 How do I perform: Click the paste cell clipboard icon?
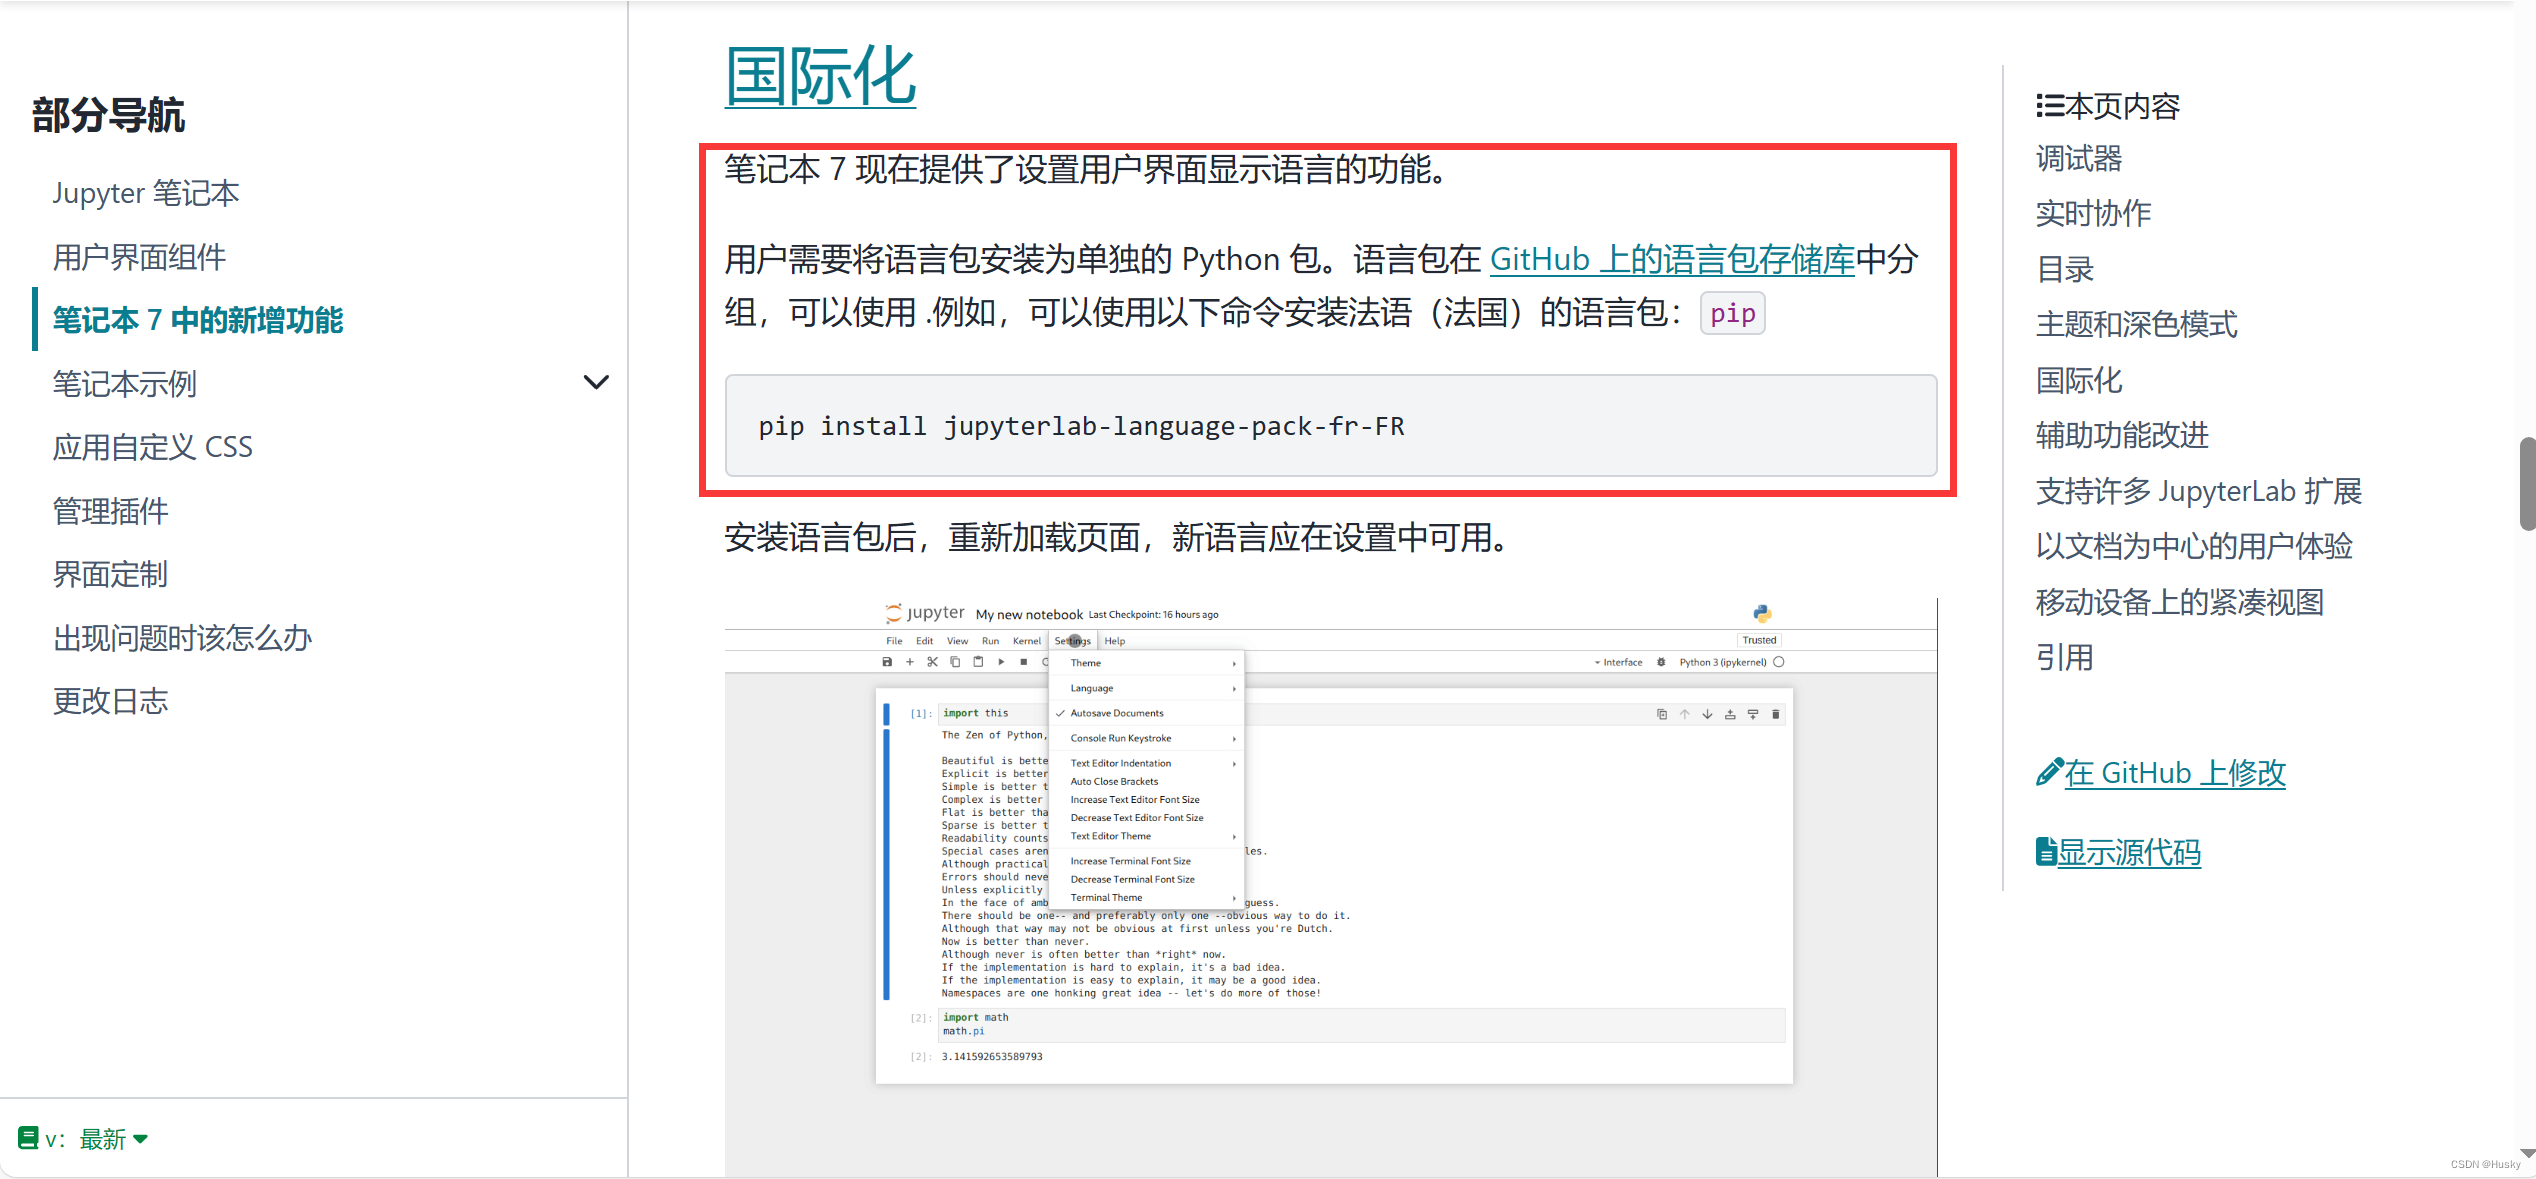[x=978, y=662]
